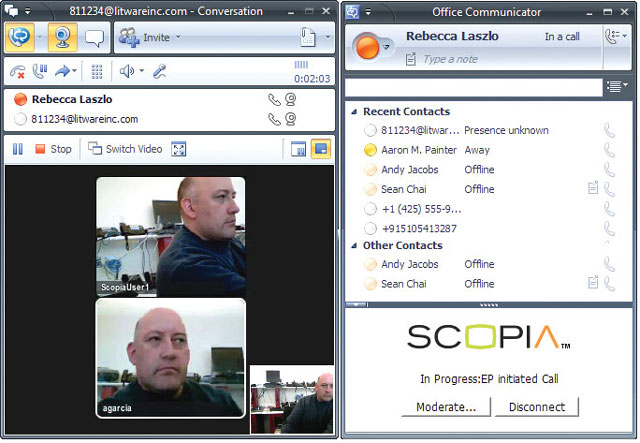
Task: Call Other Contacts Andy Jacobs via phone icon
Action: (609, 265)
